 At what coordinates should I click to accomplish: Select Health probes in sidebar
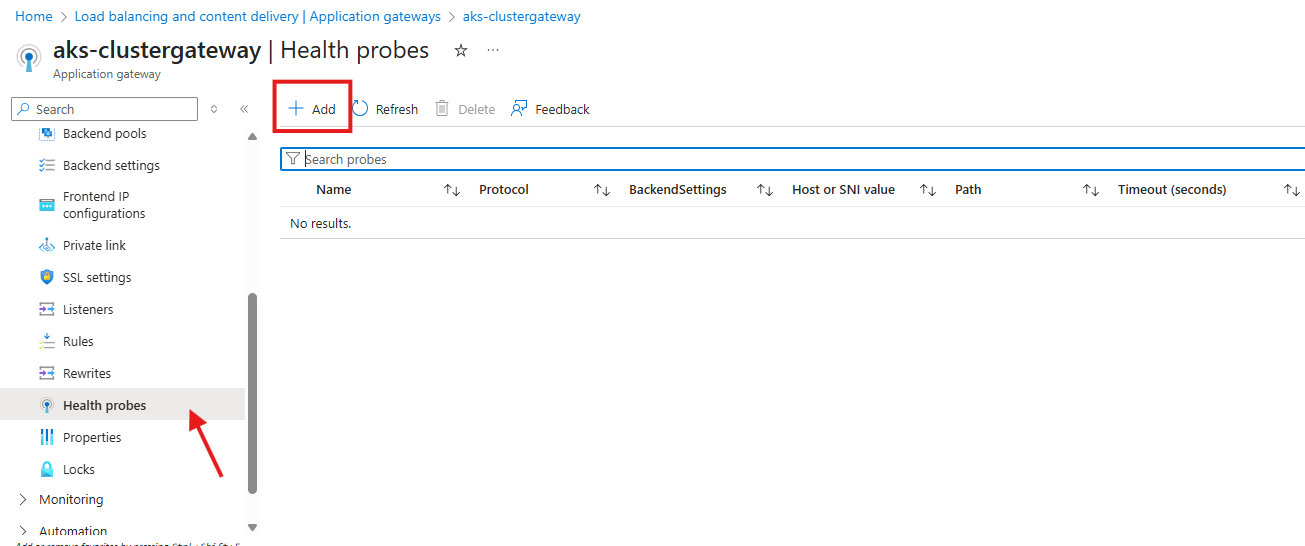point(104,405)
